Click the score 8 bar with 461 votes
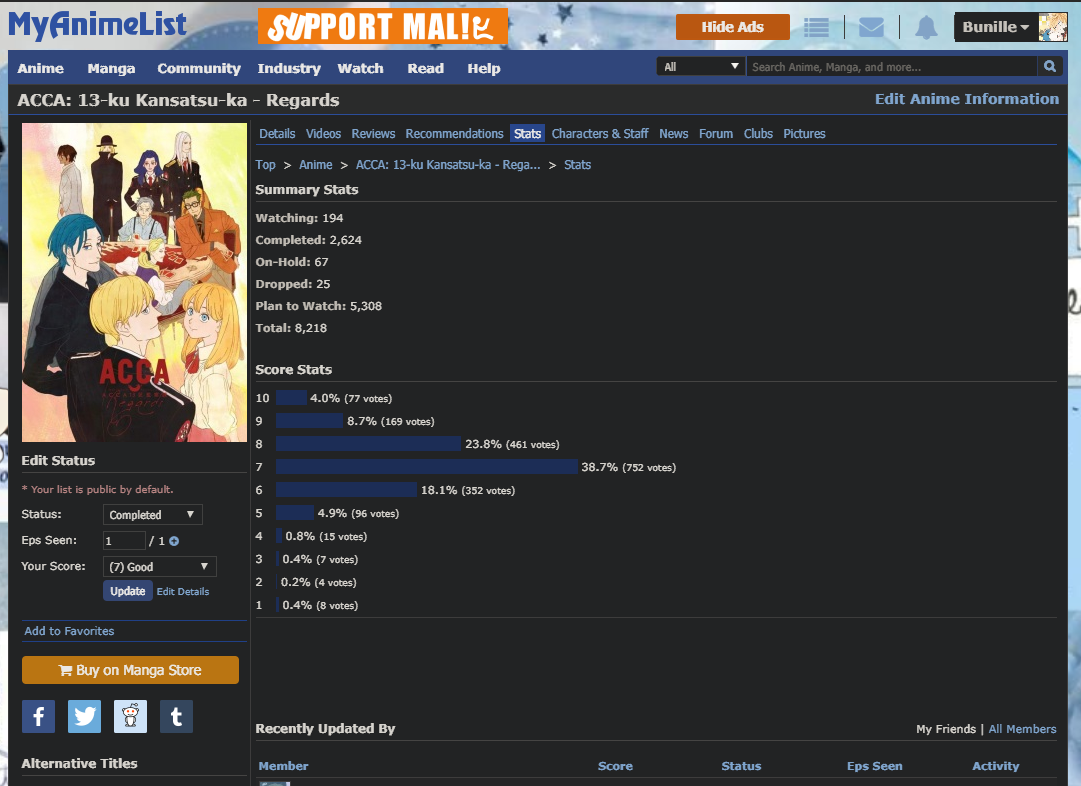1081x786 pixels. tap(368, 444)
